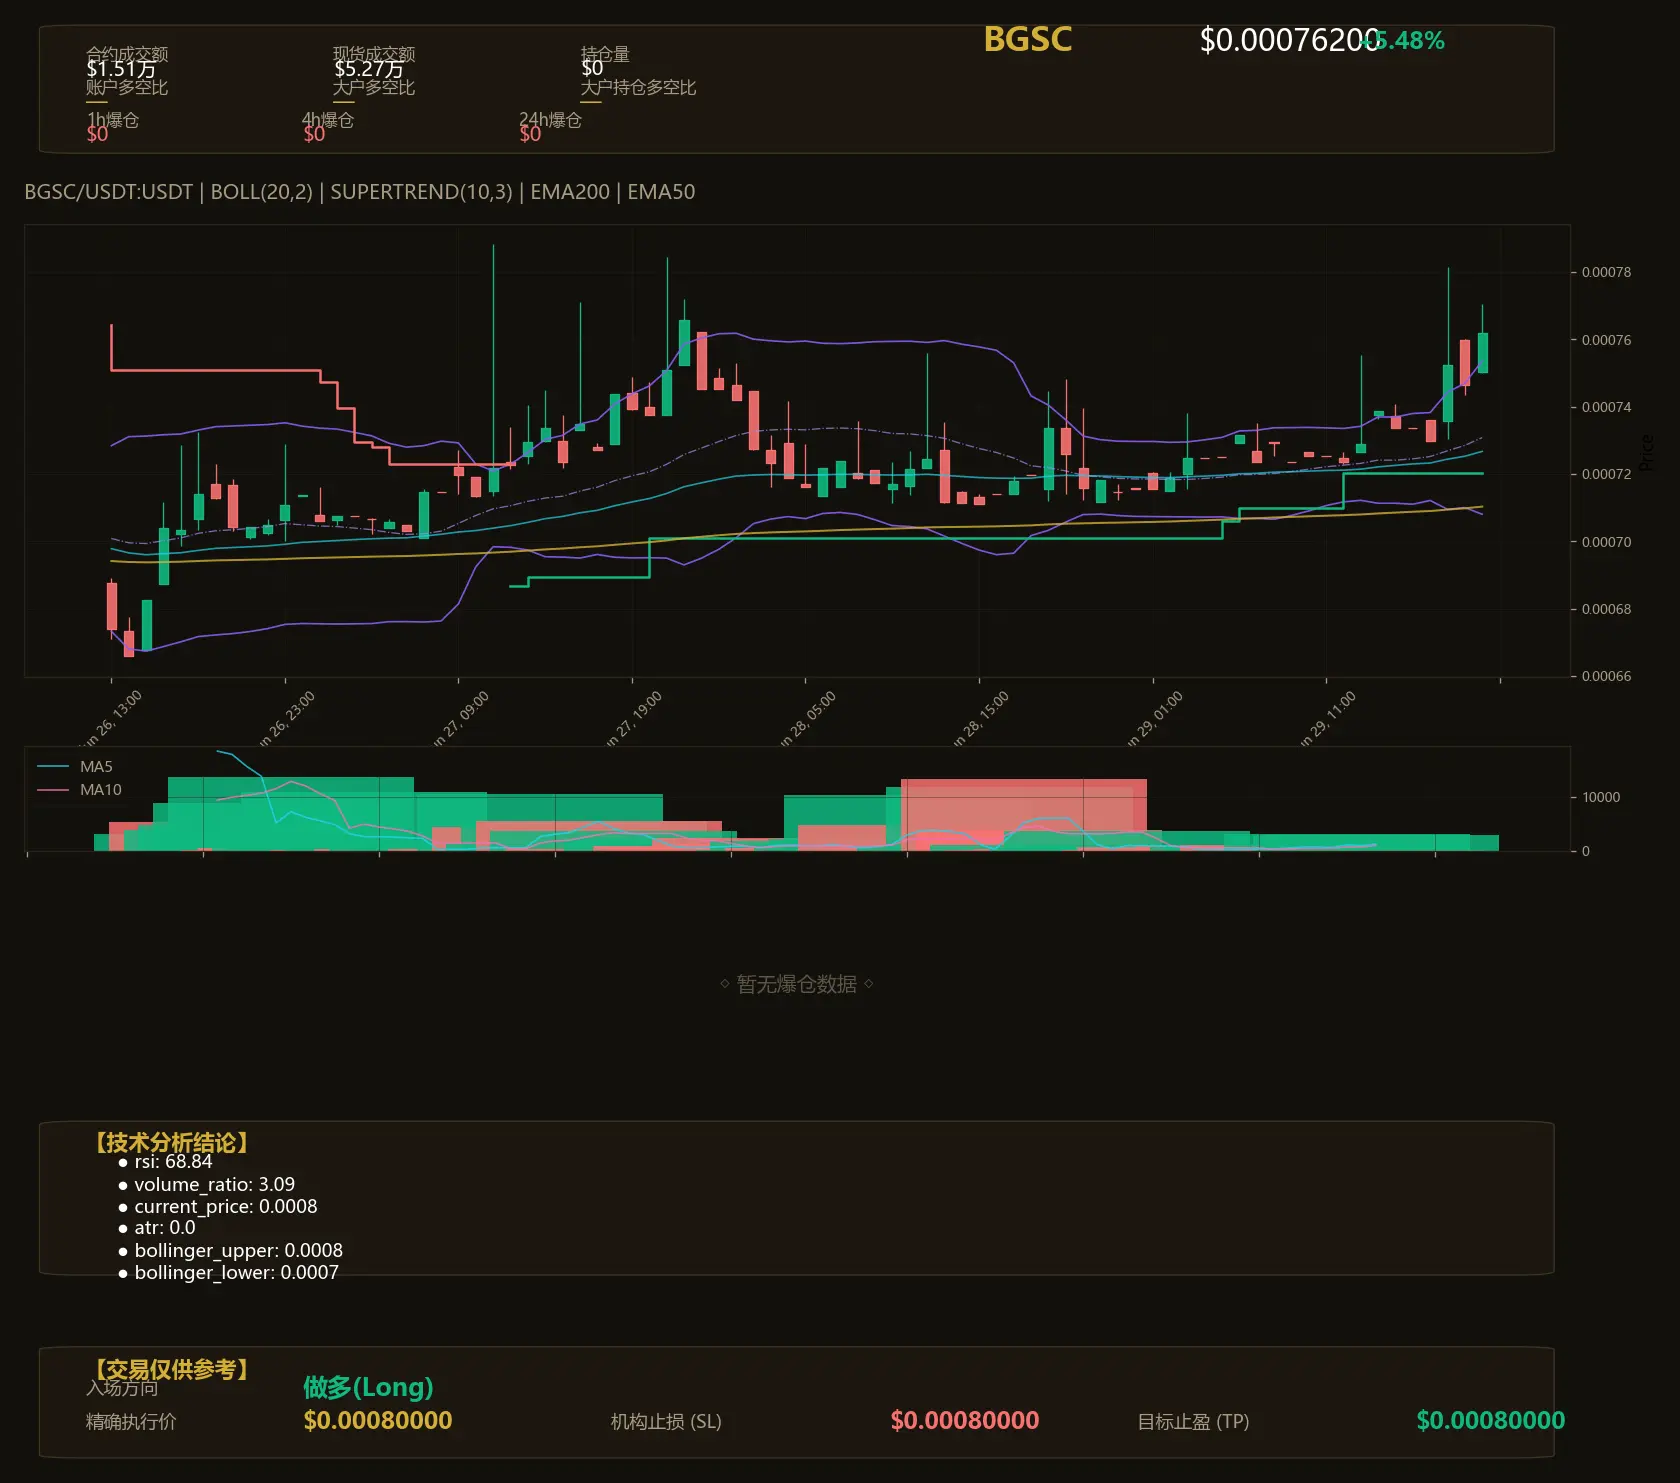Click the 28, 05:00 time axis label
The image size is (1680, 1483).
[806, 719]
